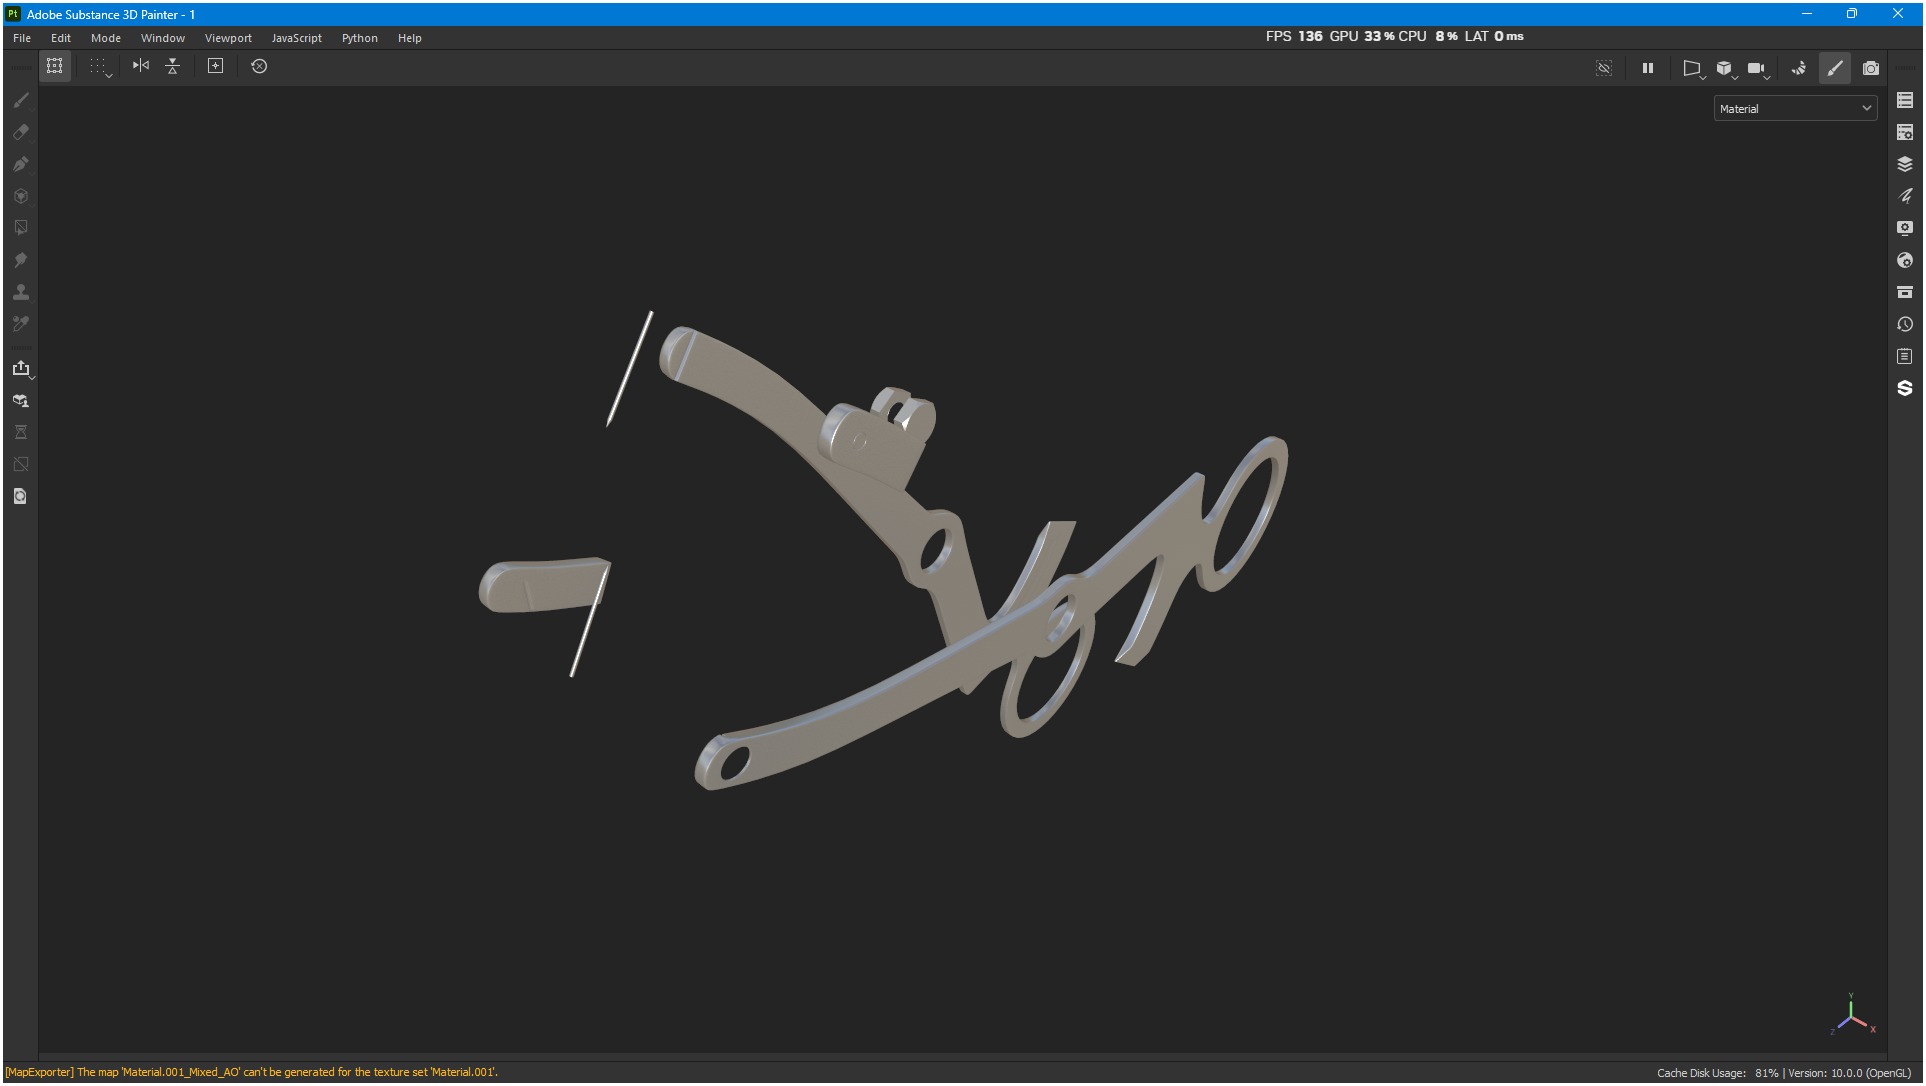Click the crossed-out square icon in left sidebar
1926x1086 pixels.
pos(21,464)
